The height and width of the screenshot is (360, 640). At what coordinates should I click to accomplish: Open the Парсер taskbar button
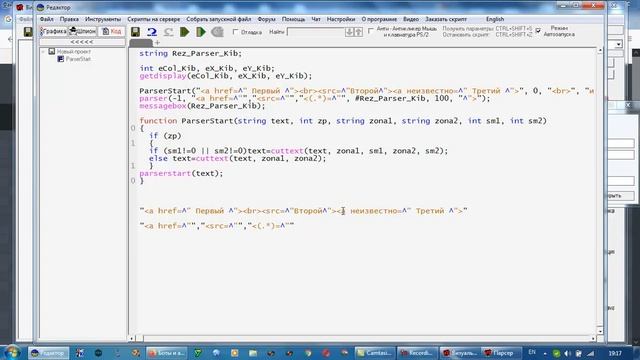pyautogui.click(x=502, y=353)
